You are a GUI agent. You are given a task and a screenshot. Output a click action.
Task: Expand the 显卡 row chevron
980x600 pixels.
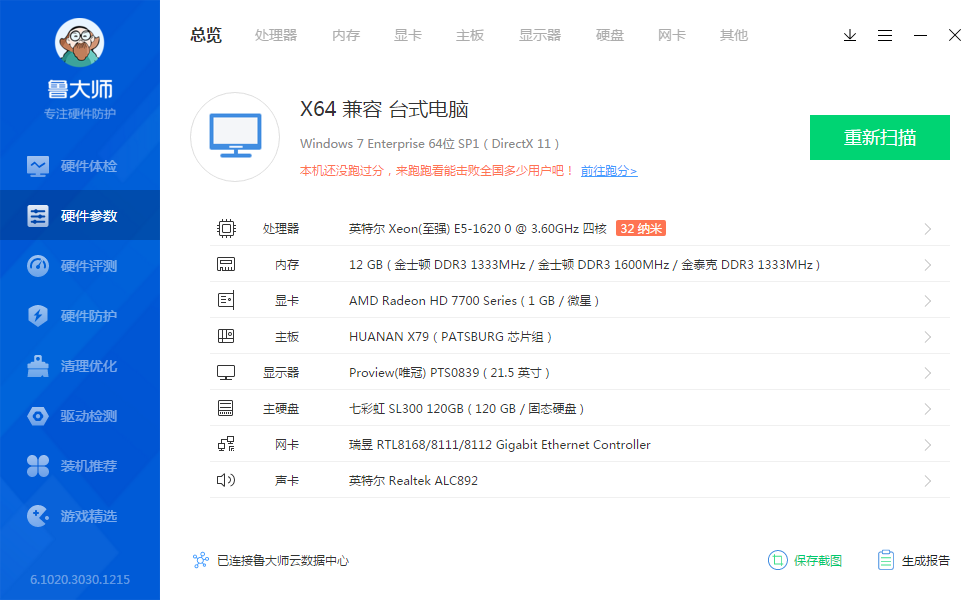click(928, 301)
